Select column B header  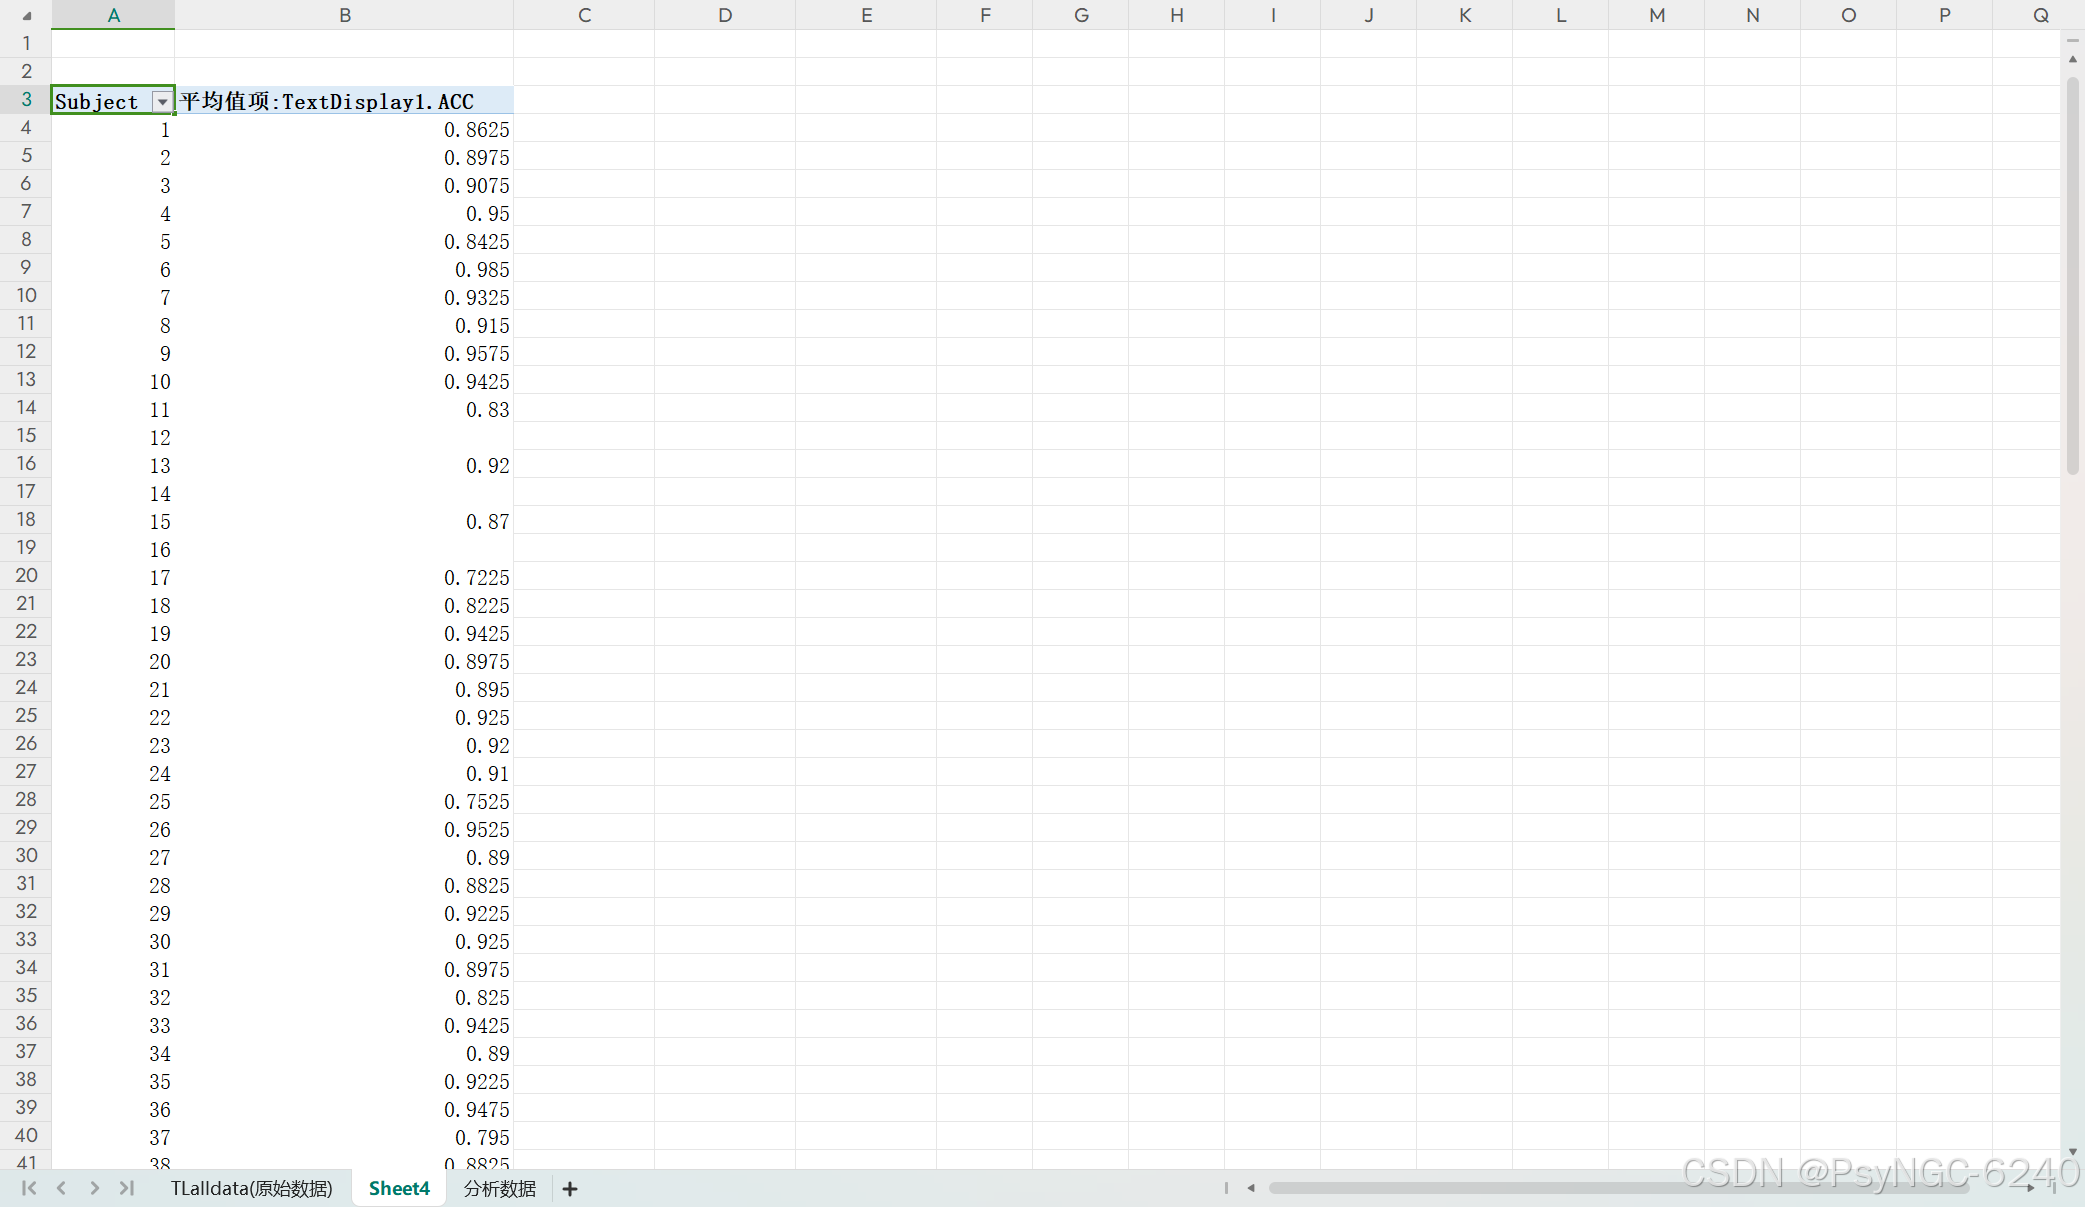[x=344, y=15]
